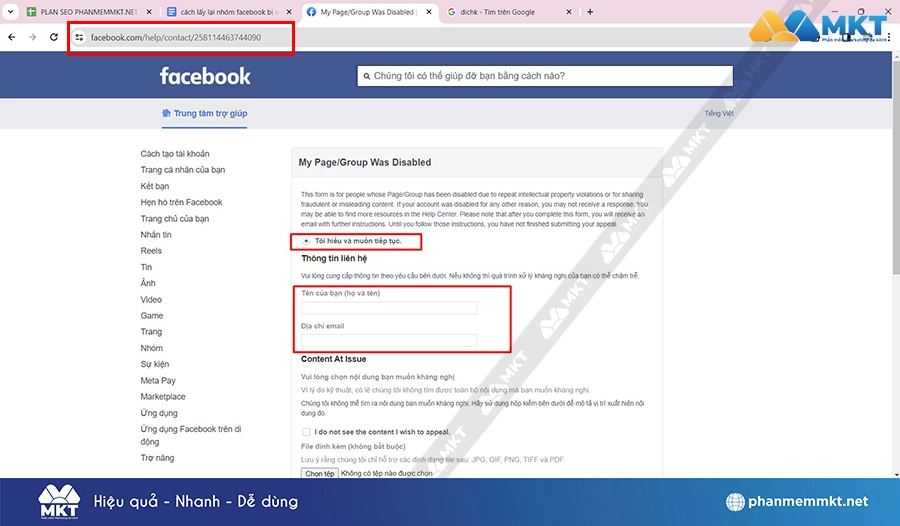Select My Page/Group Was Disabled tab

pyautogui.click(x=367, y=11)
